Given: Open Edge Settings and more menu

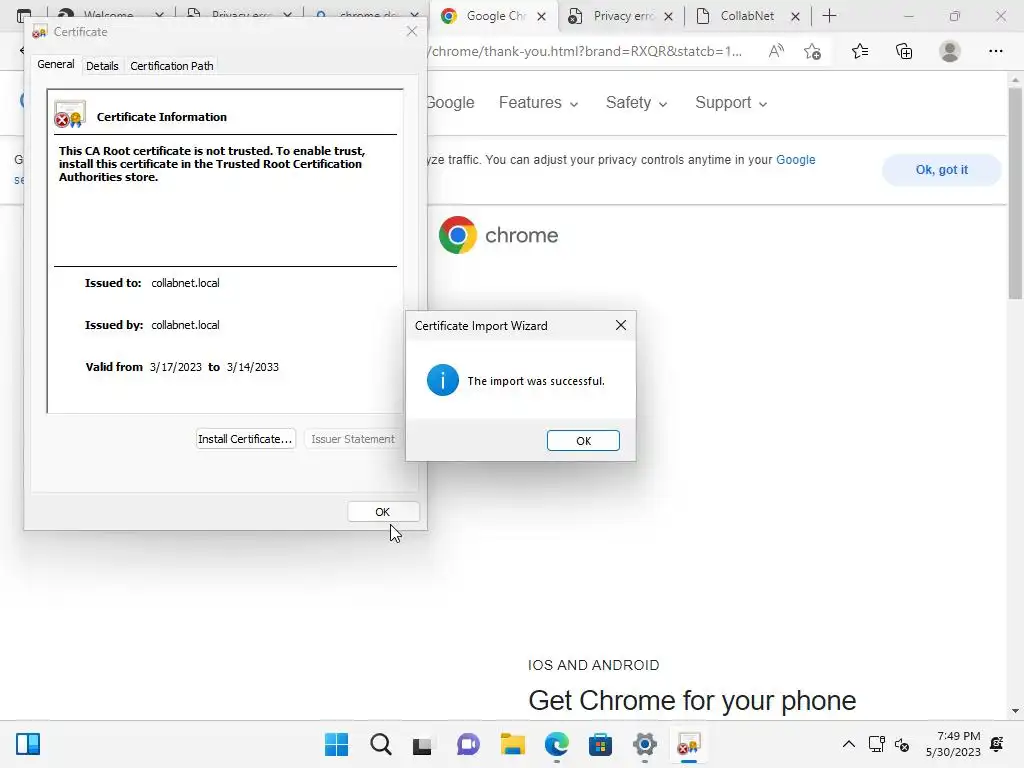Looking at the screenshot, I should (995, 51).
